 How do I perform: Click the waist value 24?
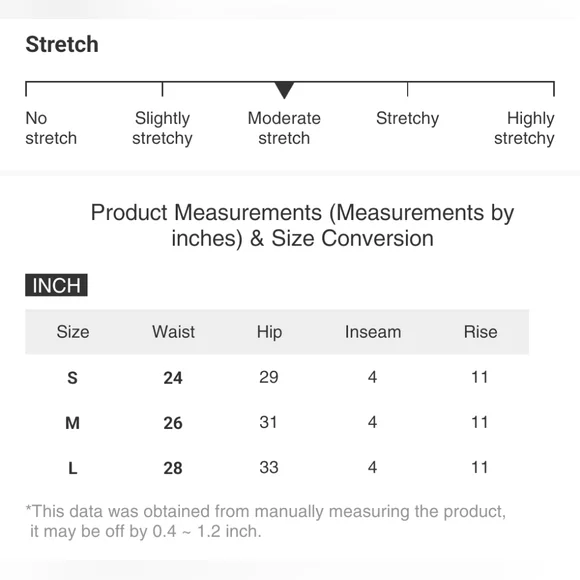(173, 378)
